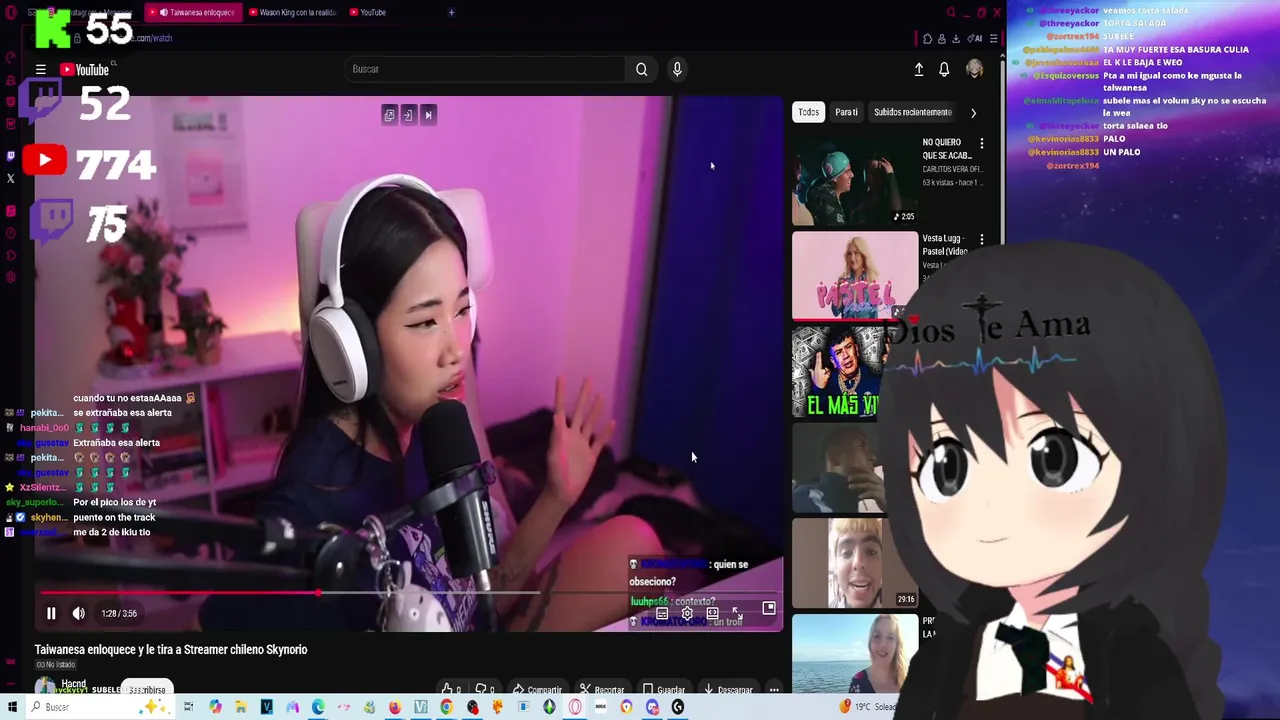Image resolution: width=1280 pixels, height=720 pixels.
Task: Open the Pastel video thumbnail
Action: point(855,276)
